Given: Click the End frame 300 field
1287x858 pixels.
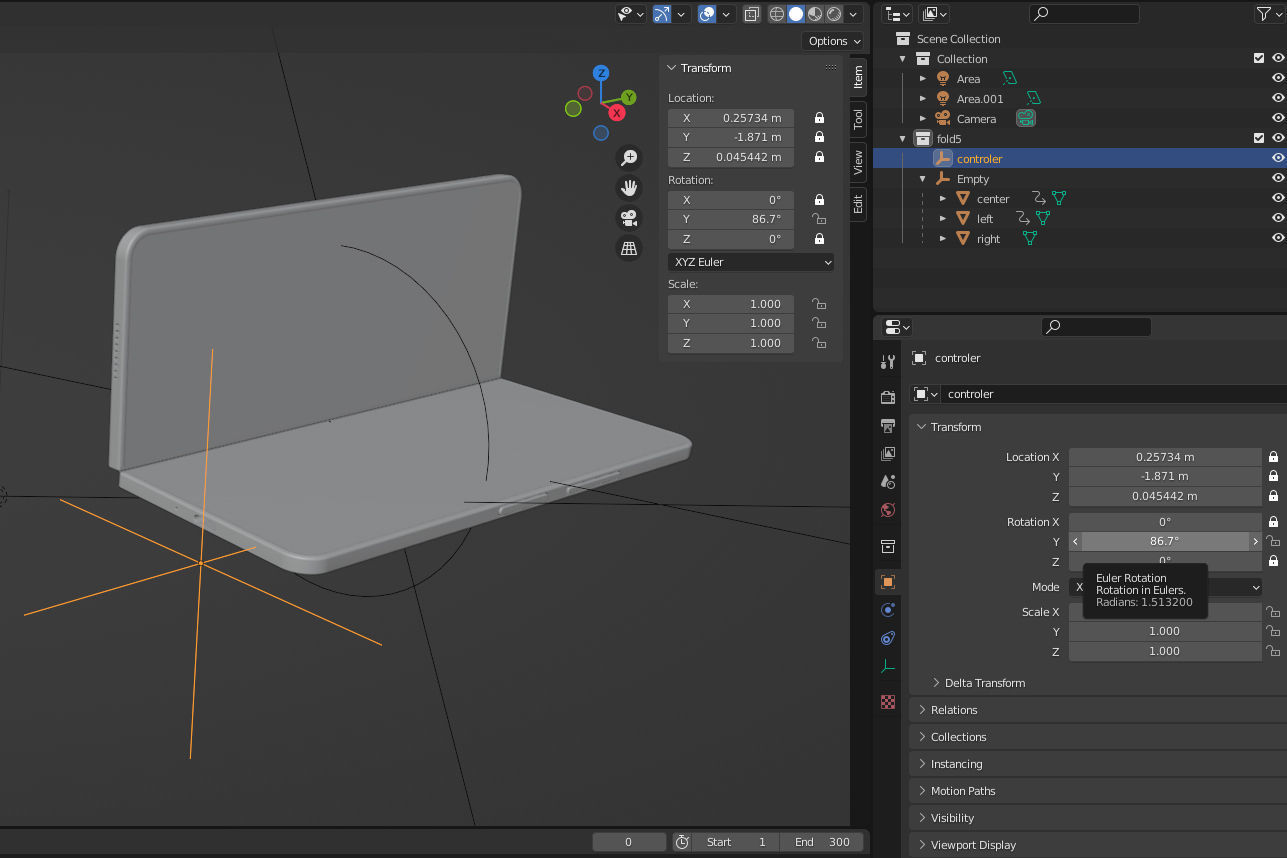Looking at the screenshot, I should point(823,842).
